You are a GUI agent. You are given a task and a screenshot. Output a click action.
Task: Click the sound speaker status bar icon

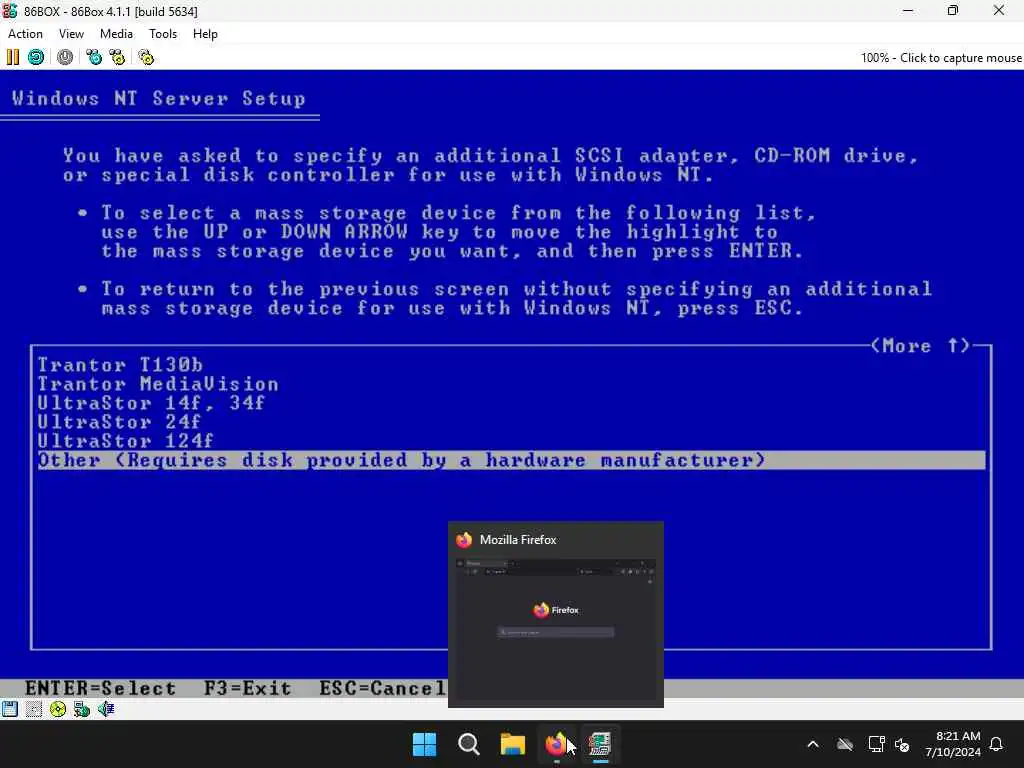pos(106,709)
